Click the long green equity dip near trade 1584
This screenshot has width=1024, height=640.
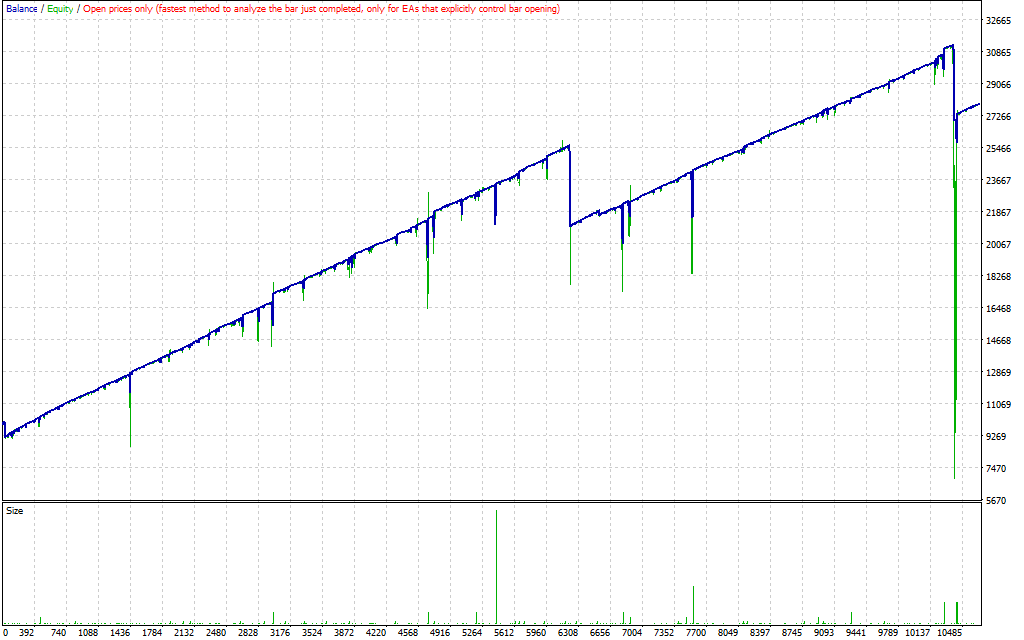point(131,420)
